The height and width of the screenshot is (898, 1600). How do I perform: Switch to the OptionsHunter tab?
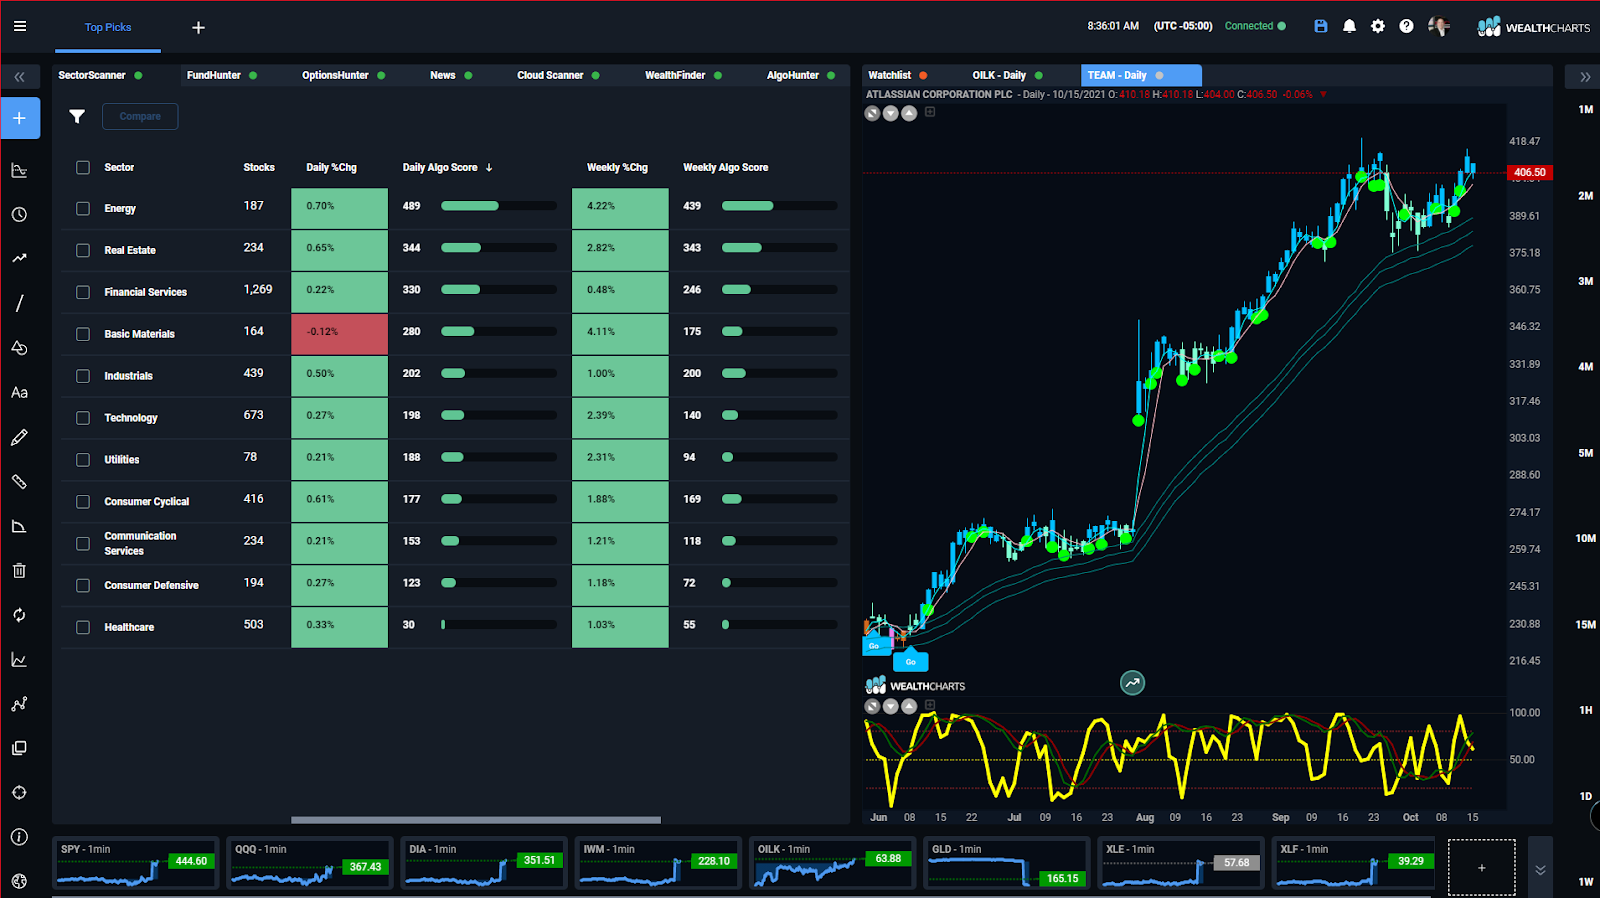343,75
